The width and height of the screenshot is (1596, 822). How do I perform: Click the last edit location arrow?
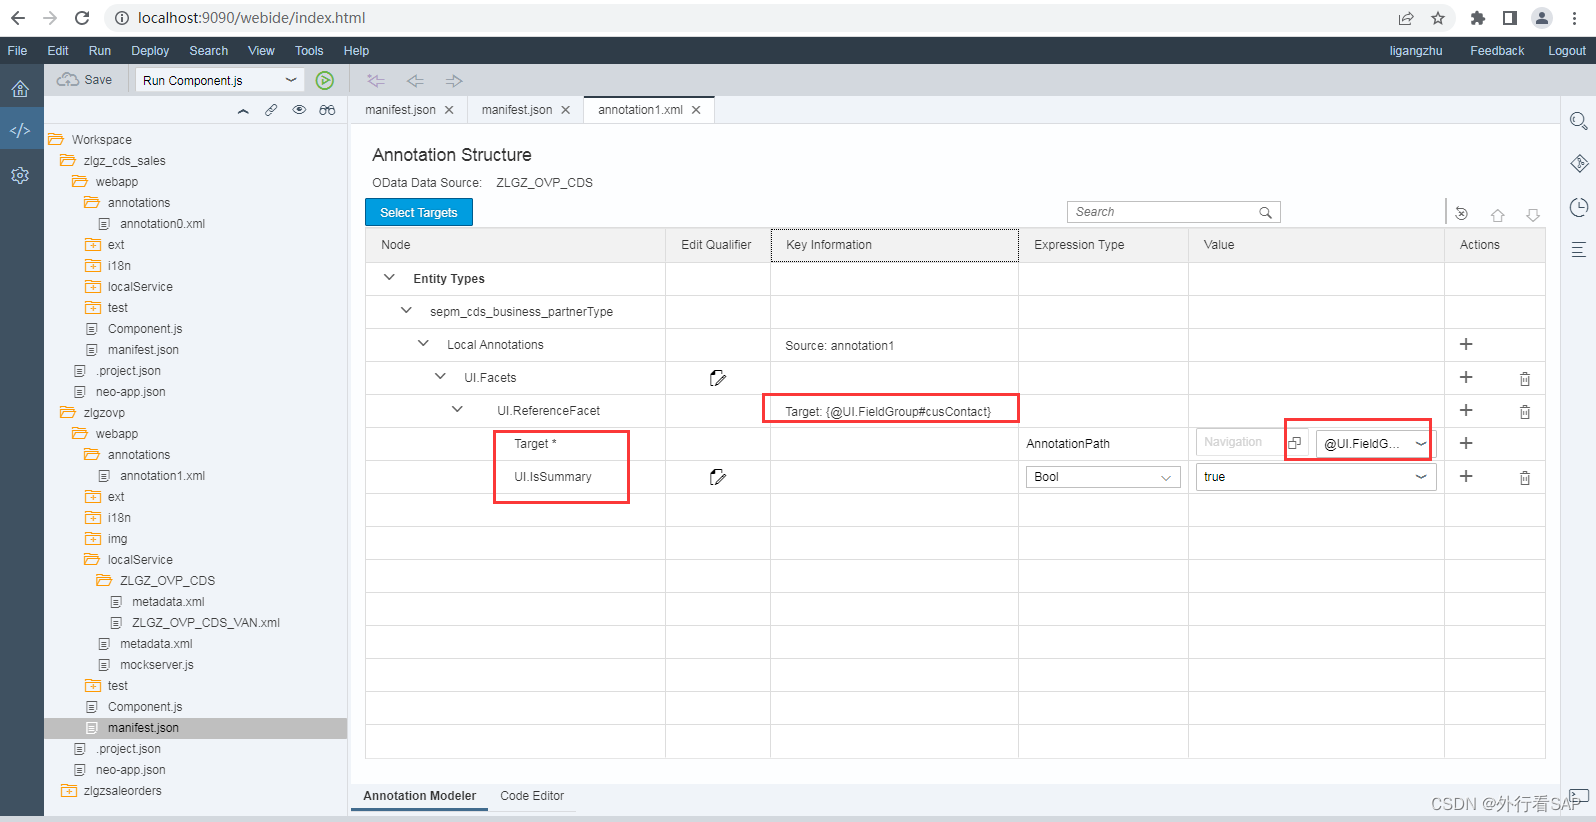coord(376,80)
